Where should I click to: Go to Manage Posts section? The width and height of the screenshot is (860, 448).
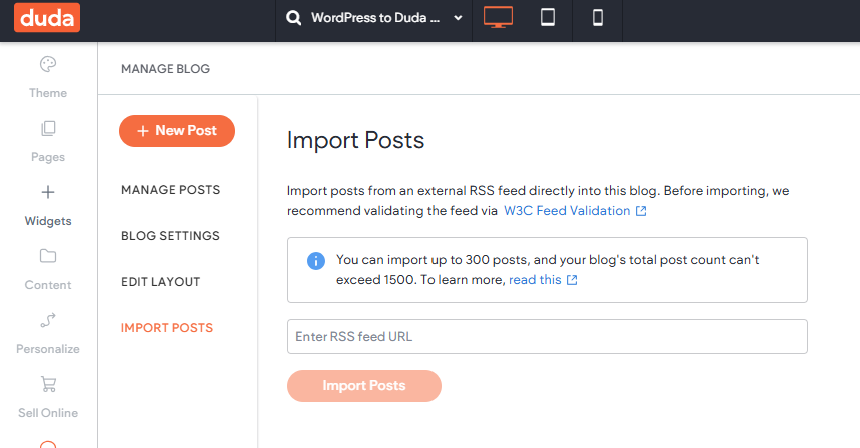171,190
